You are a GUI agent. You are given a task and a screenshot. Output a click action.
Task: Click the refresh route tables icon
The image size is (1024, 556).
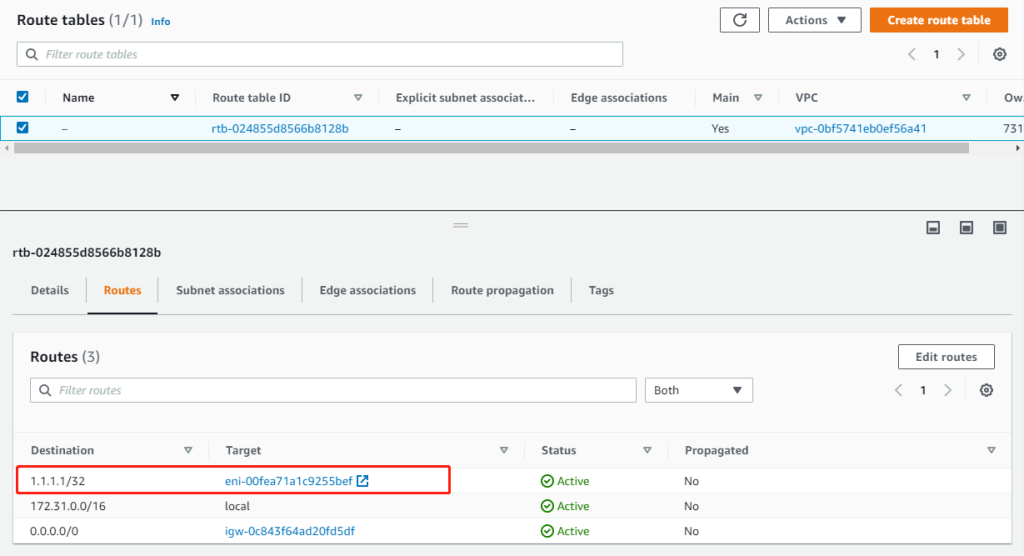[x=739, y=20]
